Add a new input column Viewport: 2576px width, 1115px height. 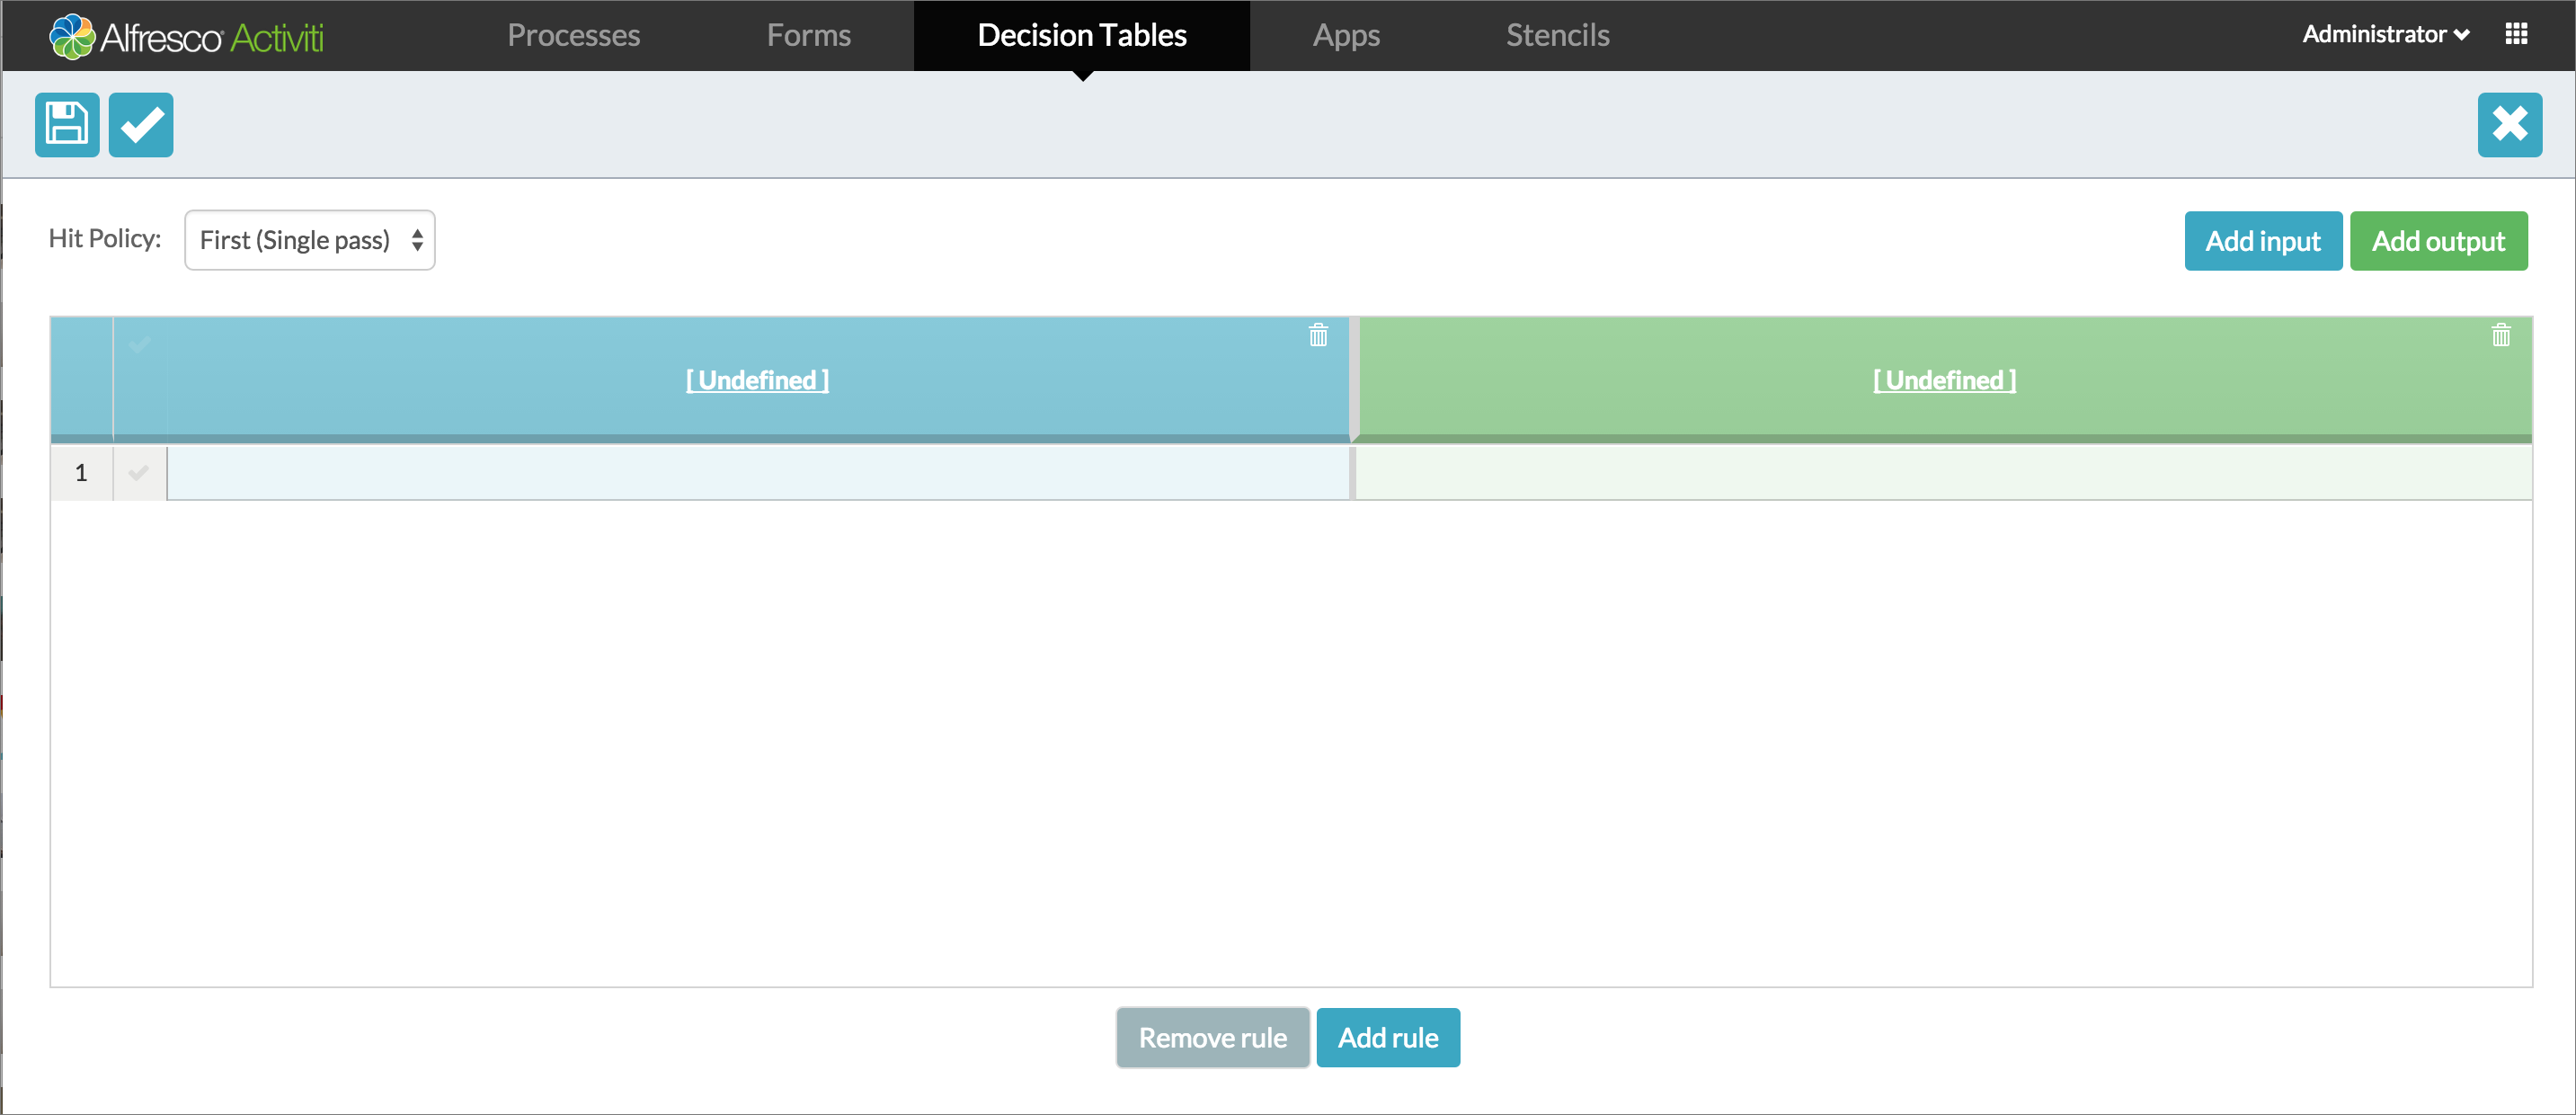coord(2263,240)
